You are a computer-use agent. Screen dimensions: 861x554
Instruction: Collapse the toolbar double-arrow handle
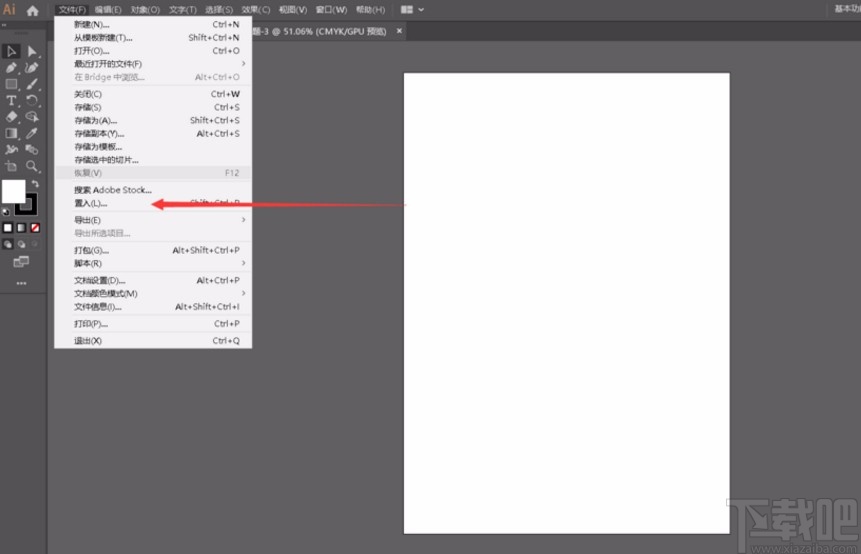[x=4, y=25]
